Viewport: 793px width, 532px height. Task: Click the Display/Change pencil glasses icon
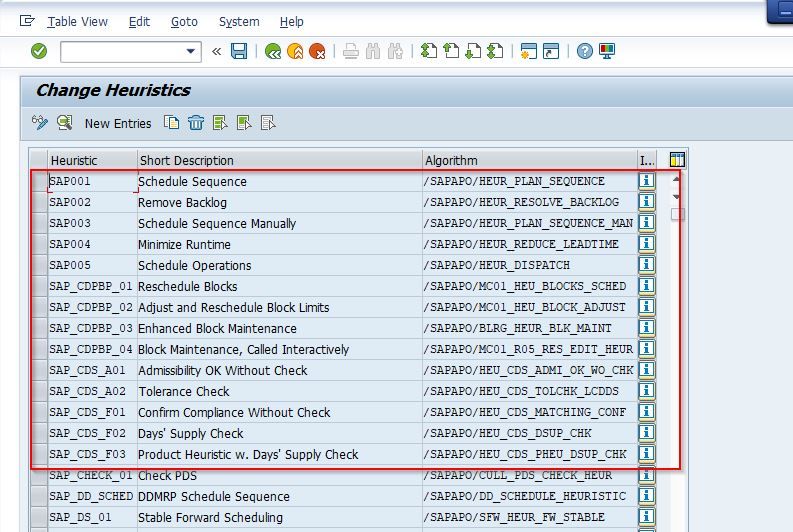click(39, 123)
